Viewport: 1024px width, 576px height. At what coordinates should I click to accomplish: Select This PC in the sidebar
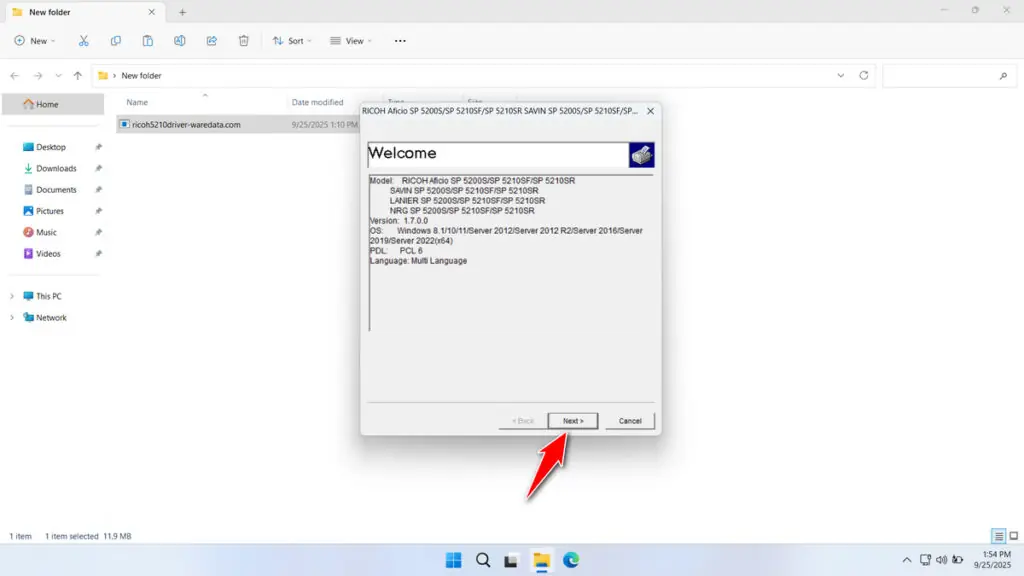[x=48, y=296]
